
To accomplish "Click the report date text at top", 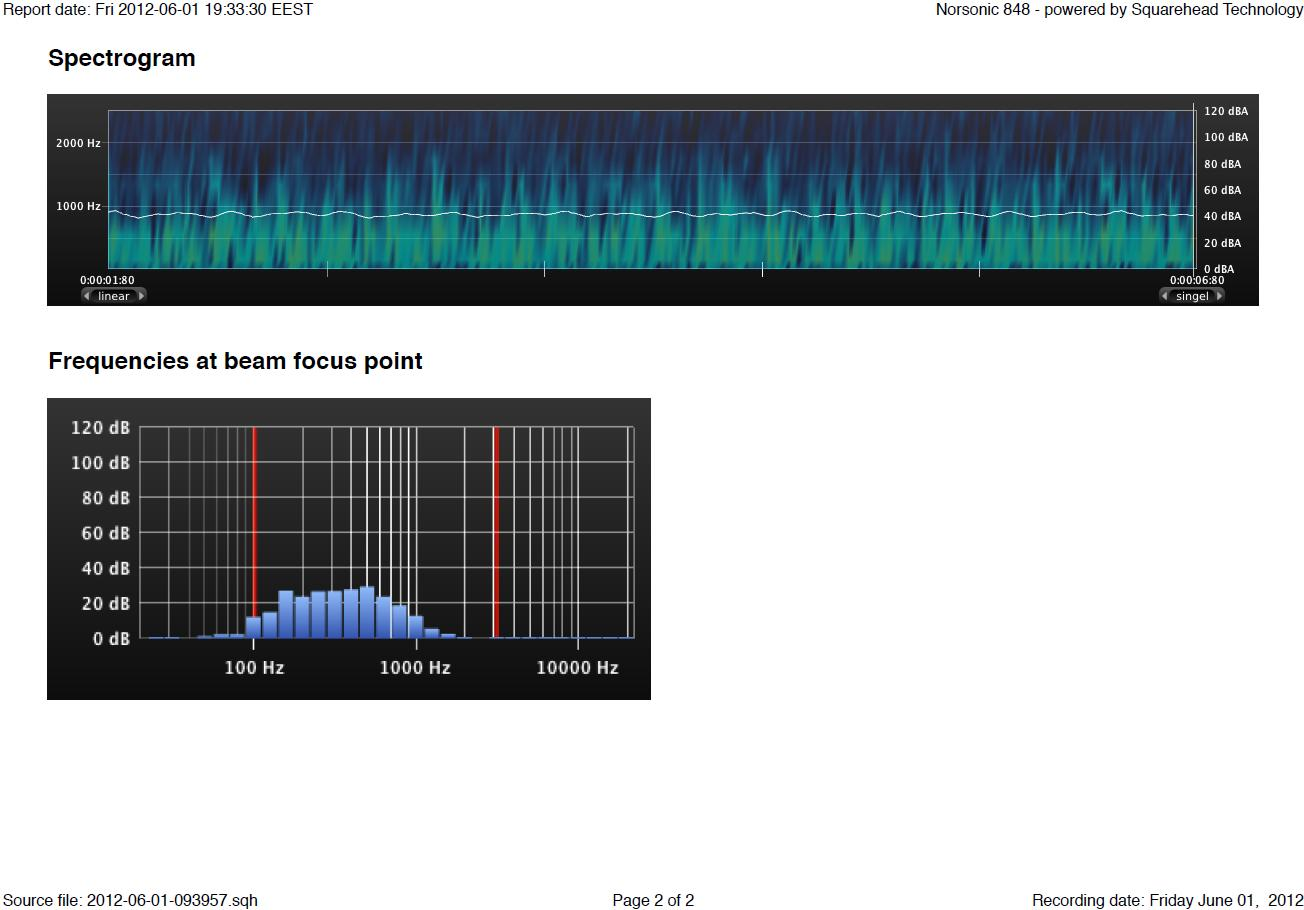I will point(158,10).
